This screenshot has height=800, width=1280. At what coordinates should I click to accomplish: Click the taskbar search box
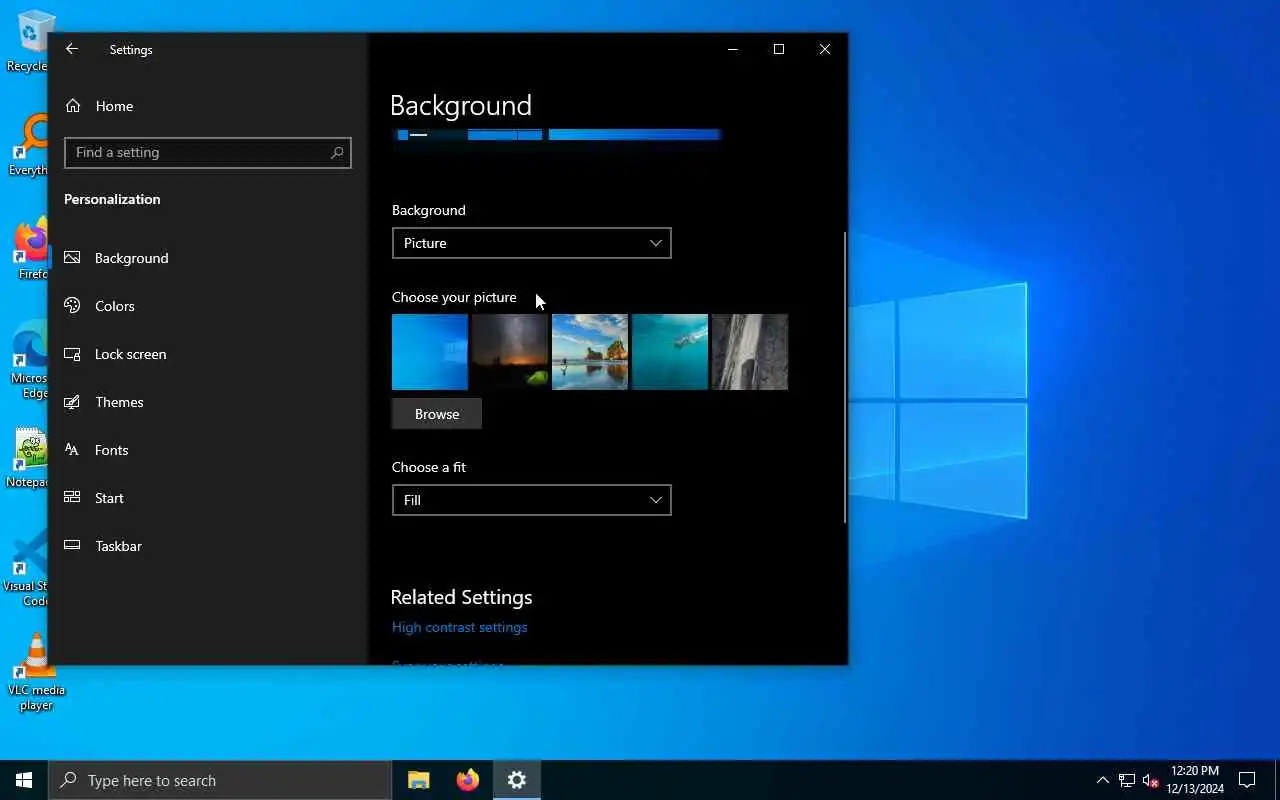220,780
